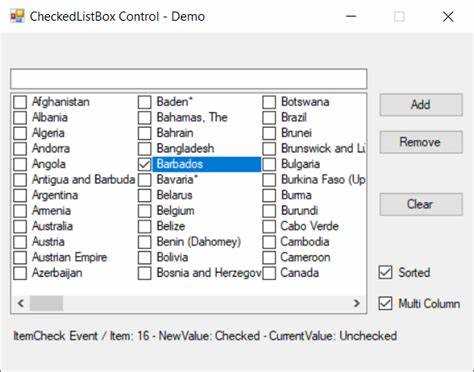
Task: Tick the Algeria checkbox
Action: tap(20, 133)
